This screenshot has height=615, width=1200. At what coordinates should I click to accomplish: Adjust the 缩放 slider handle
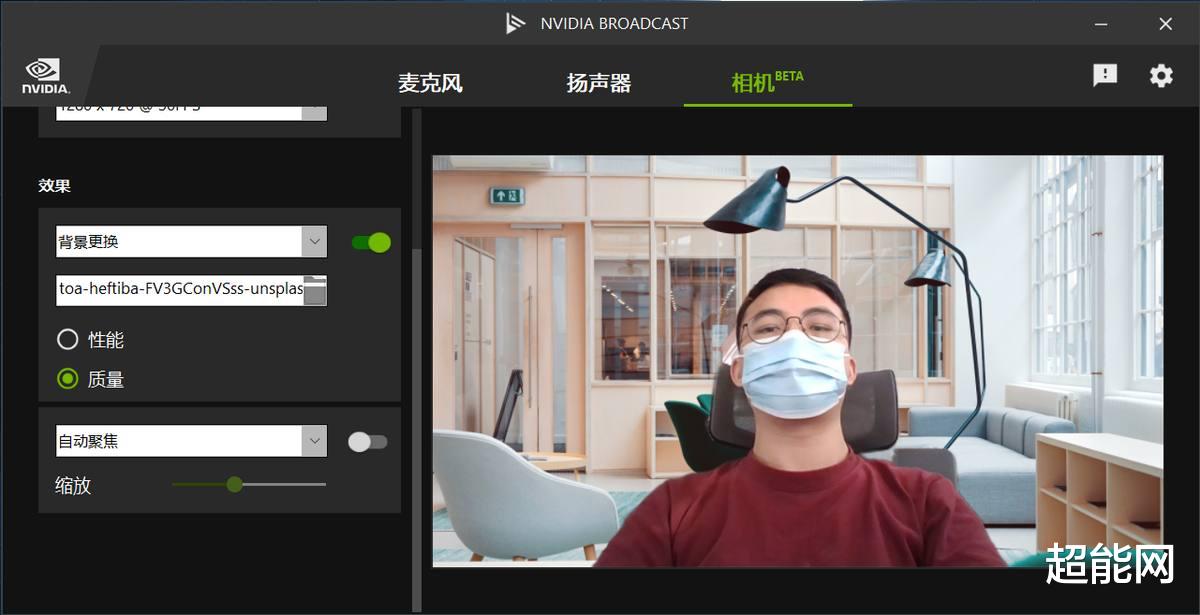click(x=236, y=484)
